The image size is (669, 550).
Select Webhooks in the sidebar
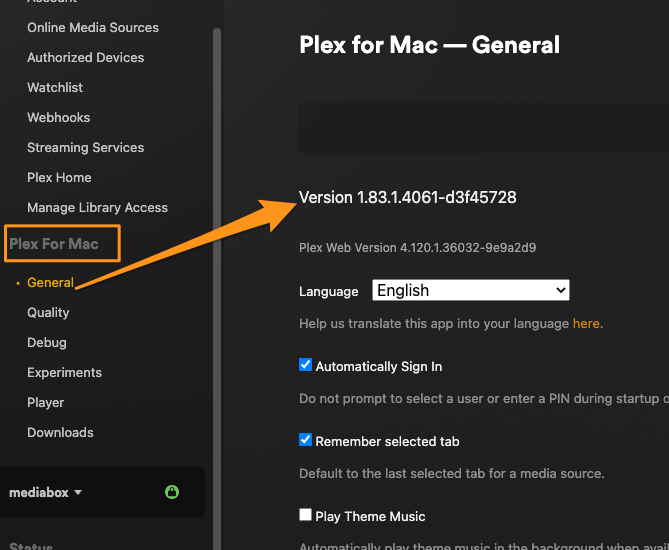(58, 117)
